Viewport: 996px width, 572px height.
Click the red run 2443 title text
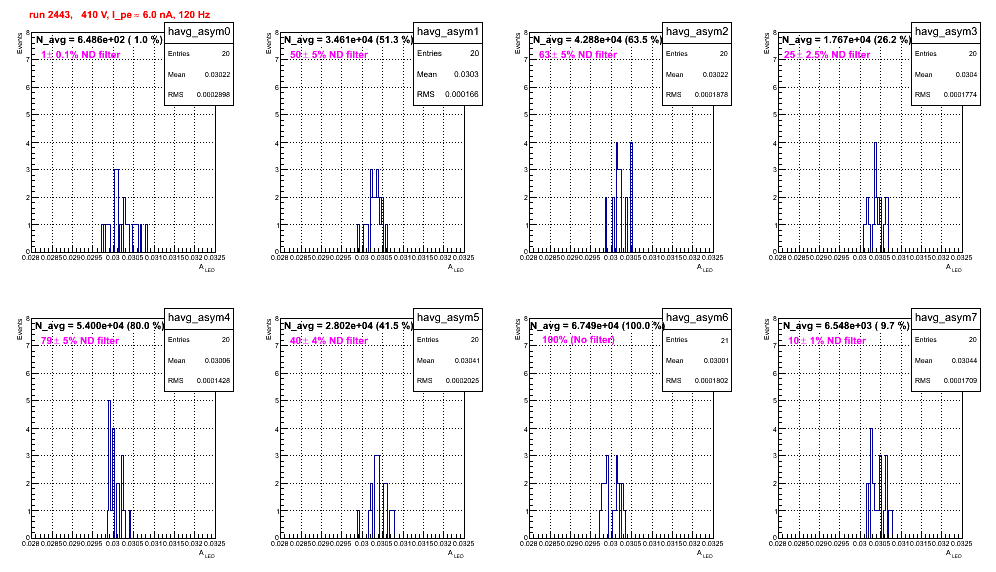[119, 15]
